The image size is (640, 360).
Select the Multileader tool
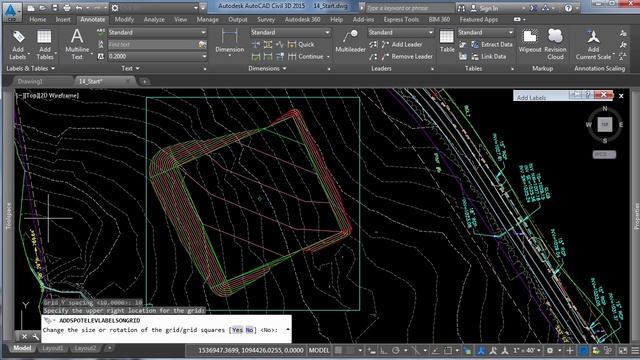click(x=350, y=41)
